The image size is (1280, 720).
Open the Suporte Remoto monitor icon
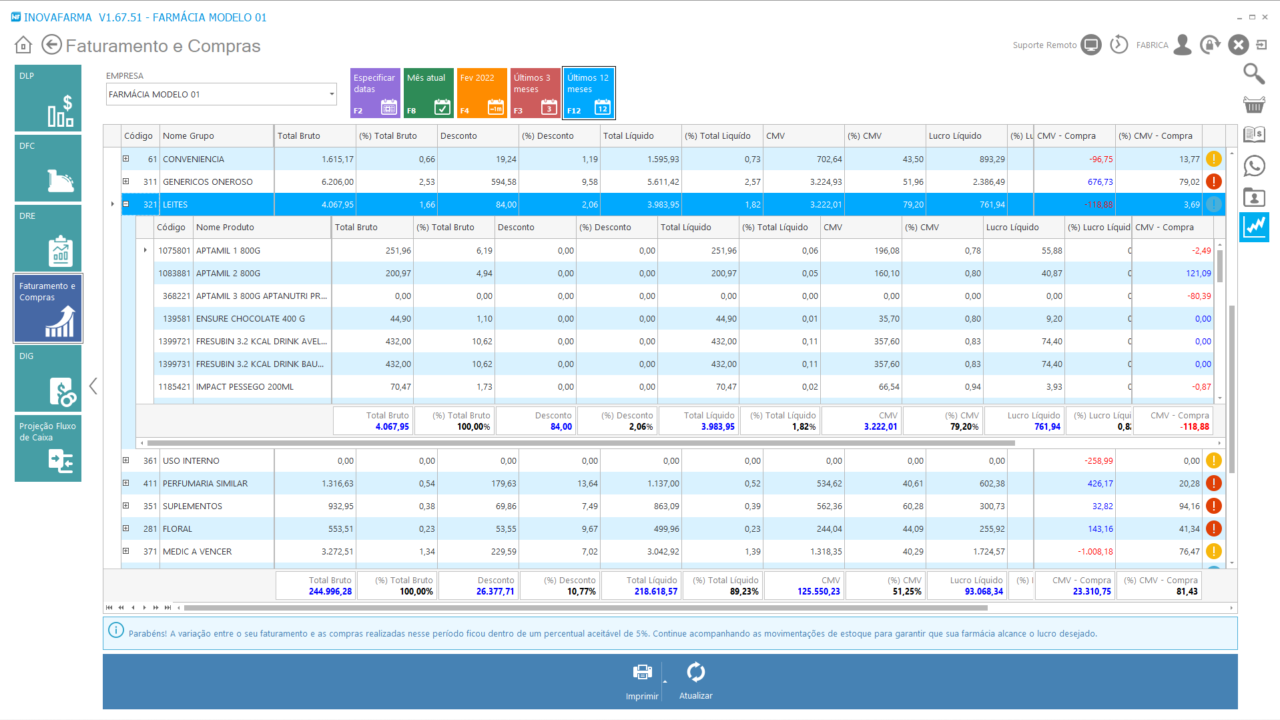point(1091,45)
